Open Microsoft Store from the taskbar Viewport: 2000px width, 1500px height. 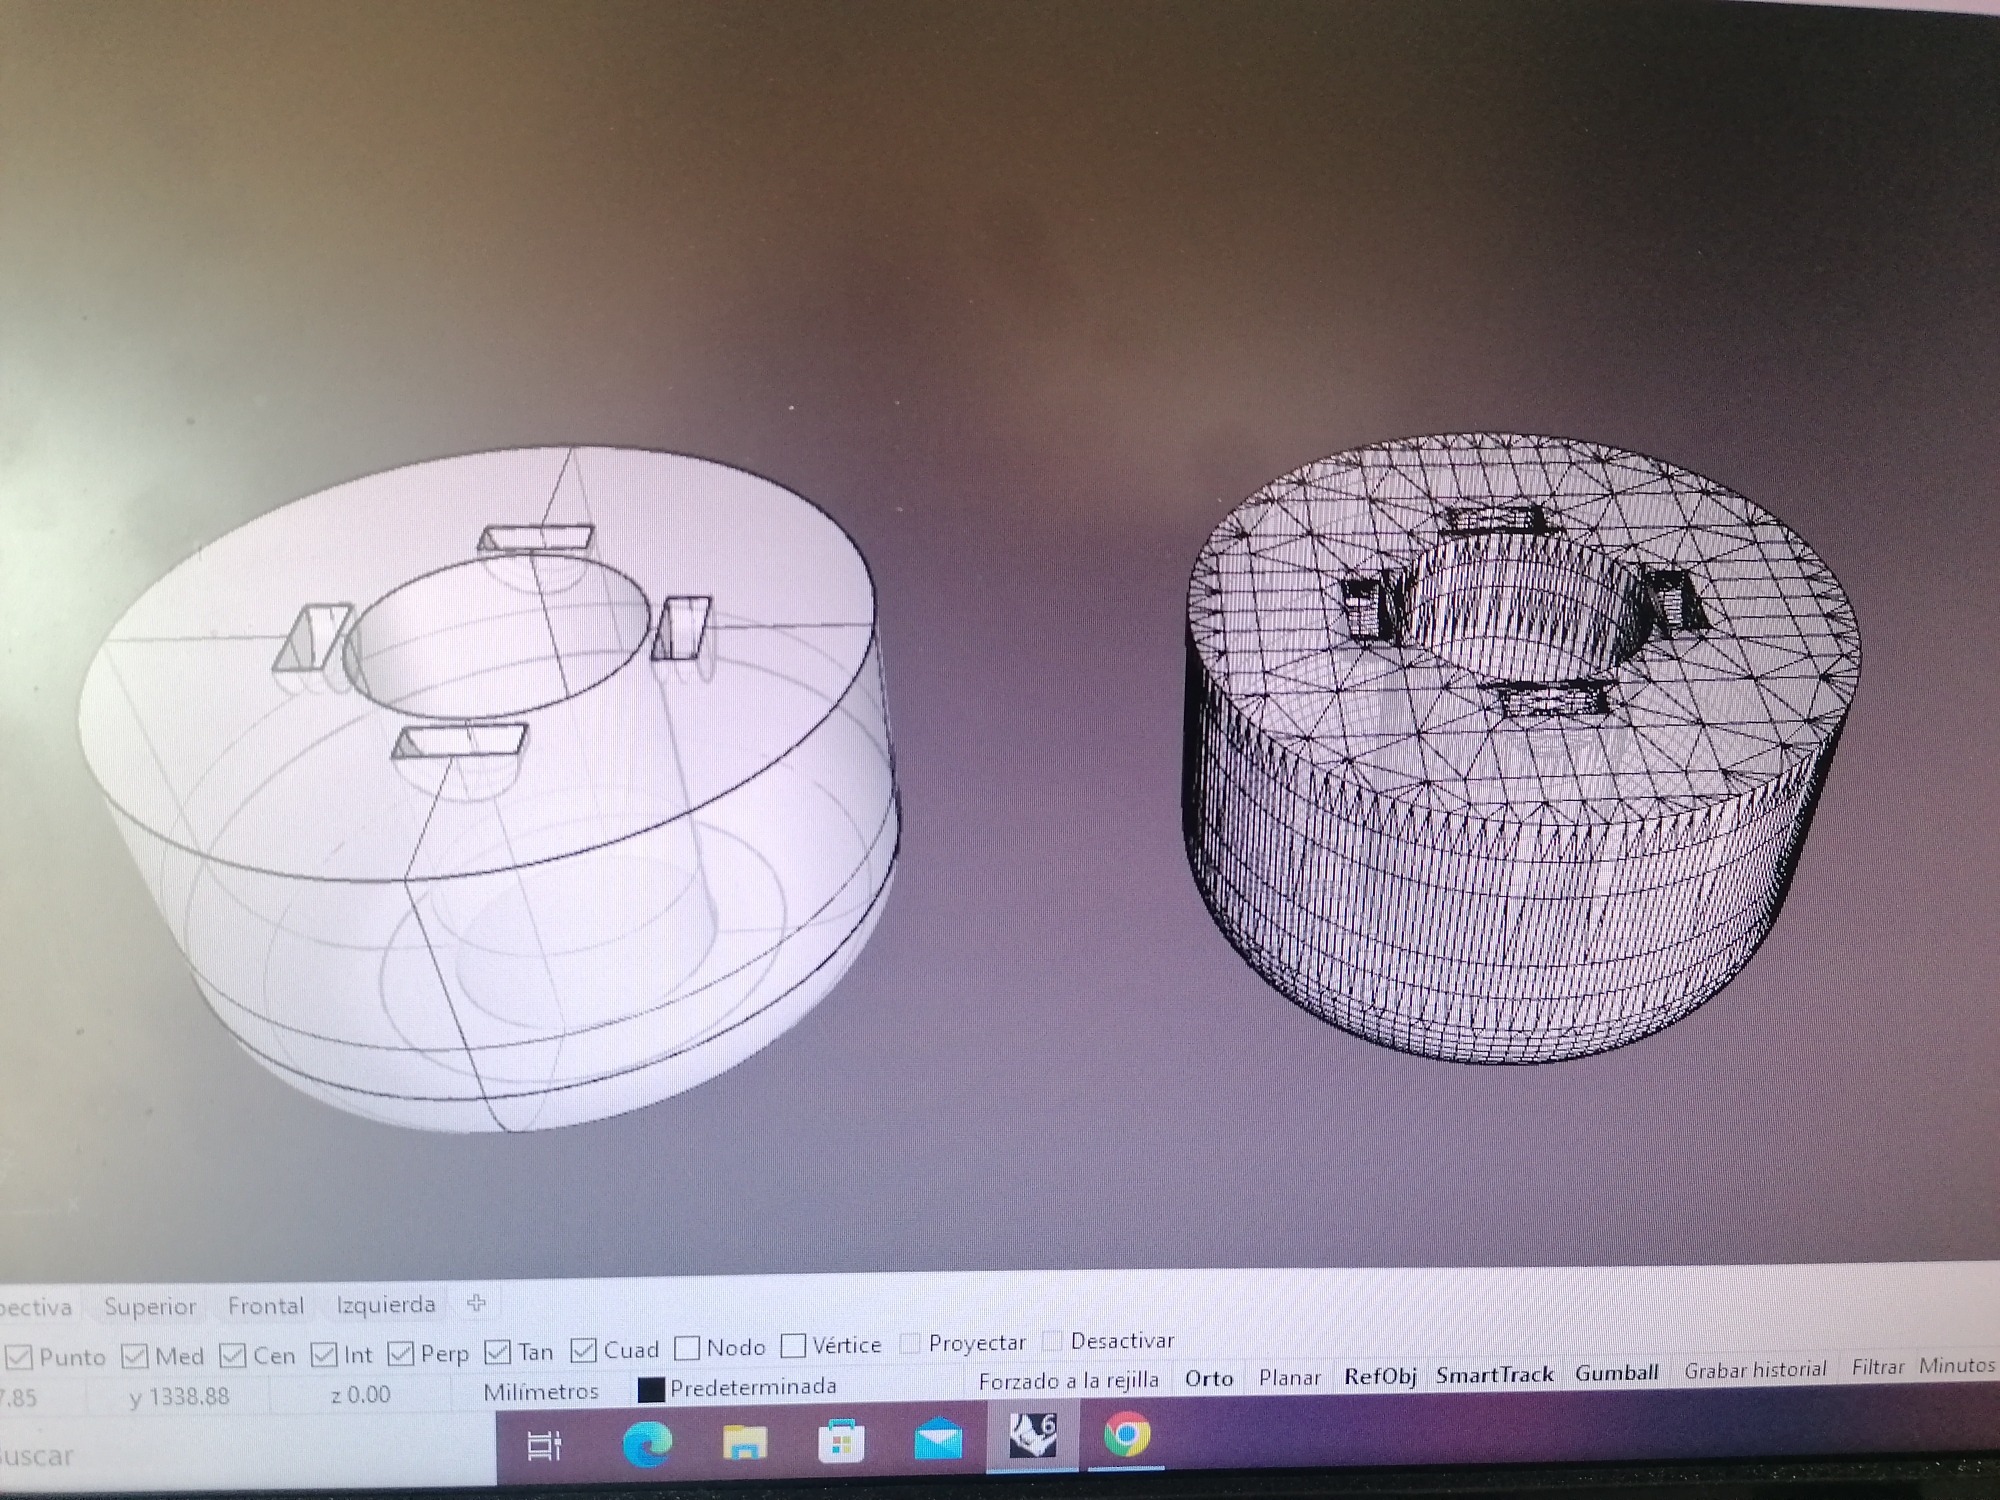(x=841, y=1441)
